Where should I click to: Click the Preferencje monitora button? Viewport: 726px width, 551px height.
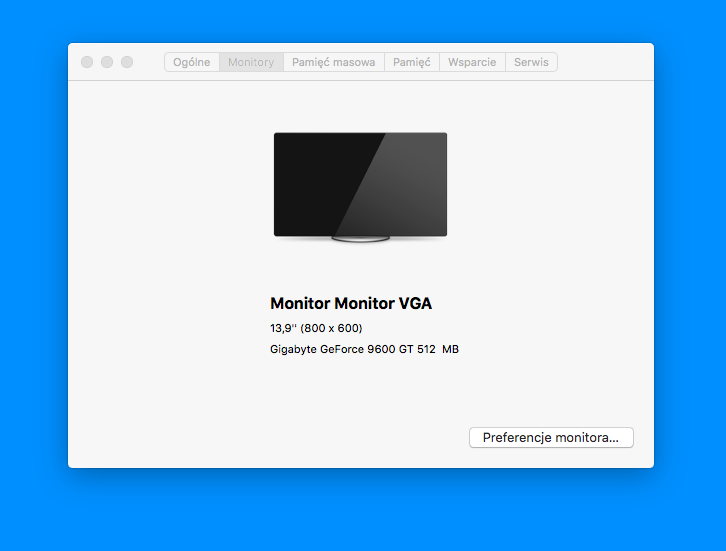coord(551,438)
